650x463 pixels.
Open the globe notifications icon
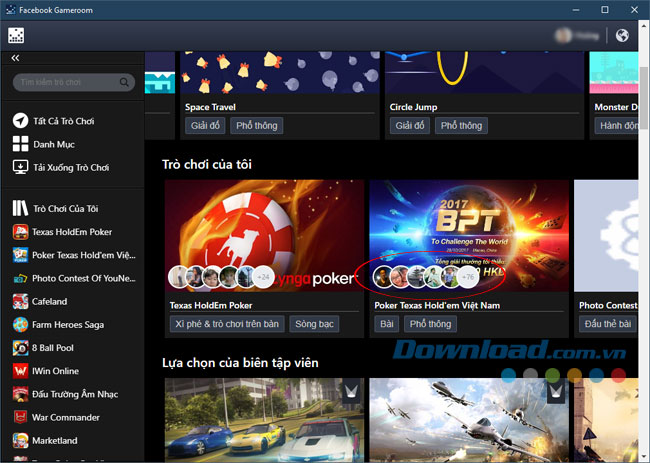tap(622, 36)
